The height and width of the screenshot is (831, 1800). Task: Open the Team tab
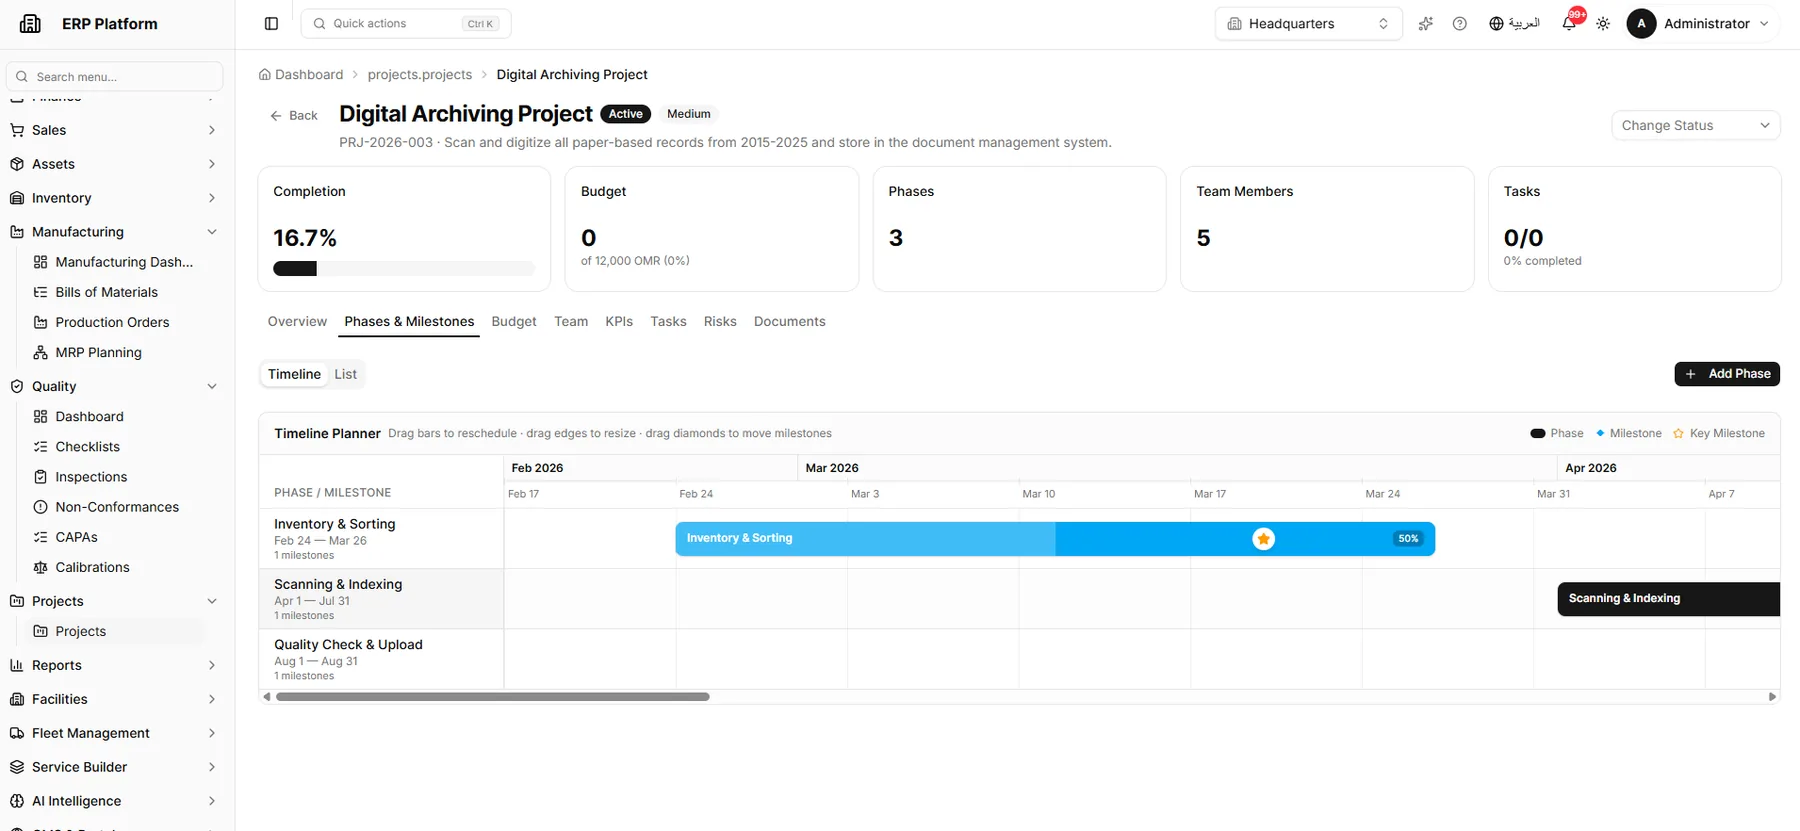(571, 321)
